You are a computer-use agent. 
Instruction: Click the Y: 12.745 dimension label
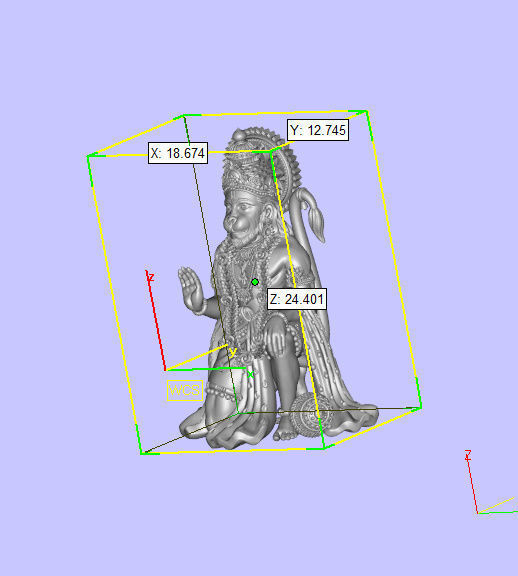318,130
